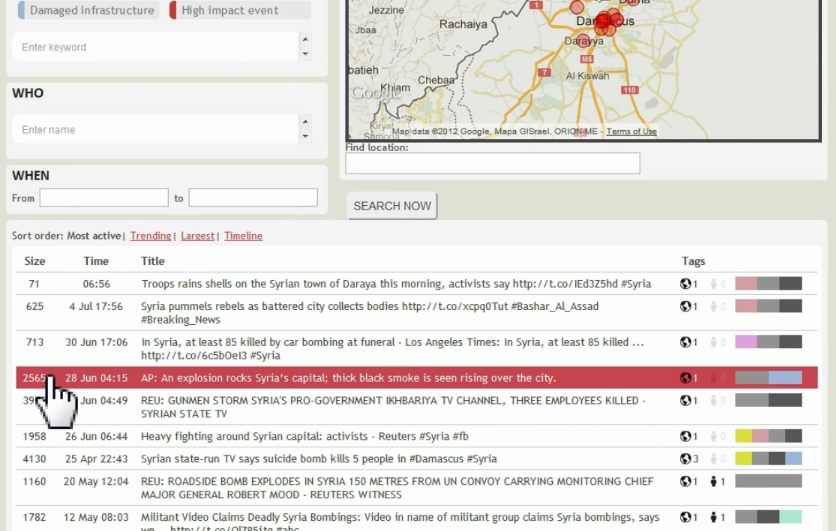Sort stories by Trending
The width and height of the screenshot is (836, 531).
150,236
